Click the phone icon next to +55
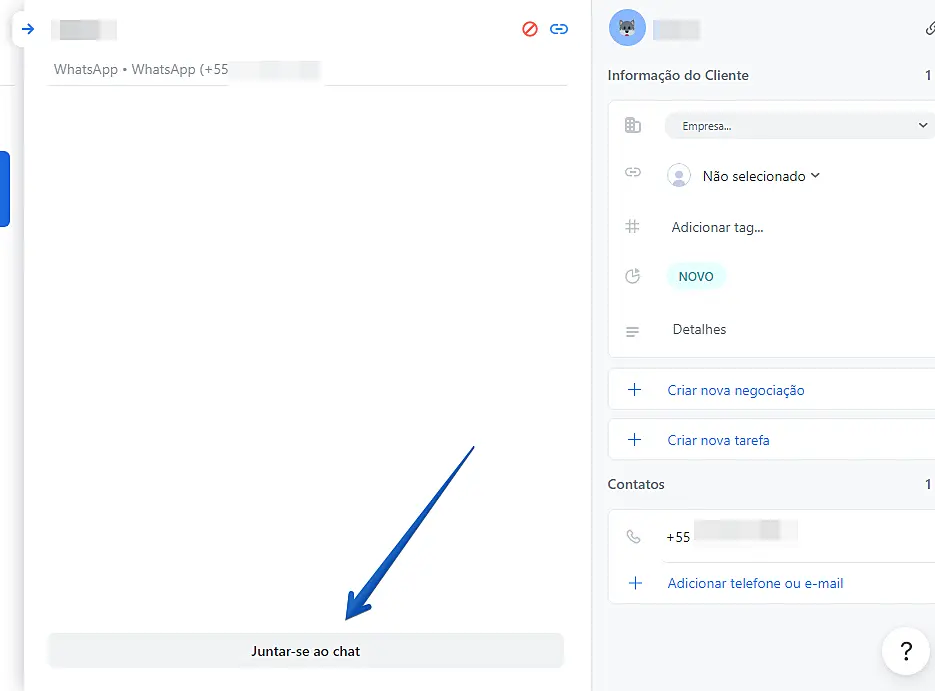935x691 pixels. tap(633, 537)
